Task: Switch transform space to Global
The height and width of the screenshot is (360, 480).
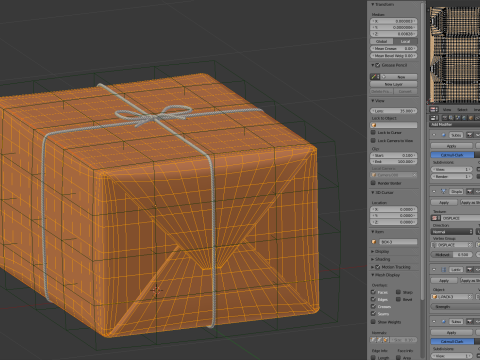Action: pos(382,41)
